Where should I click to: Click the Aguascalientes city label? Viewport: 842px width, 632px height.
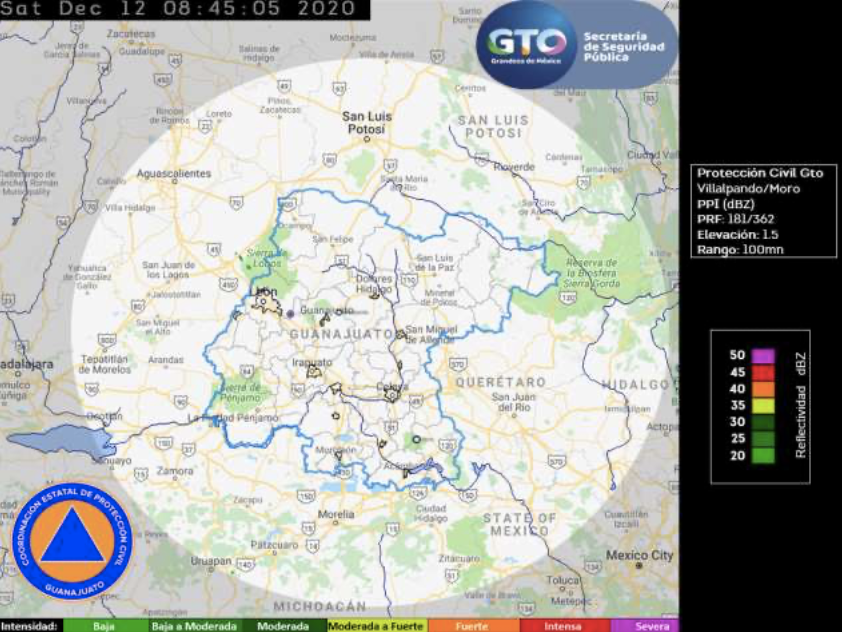(173, 173)
